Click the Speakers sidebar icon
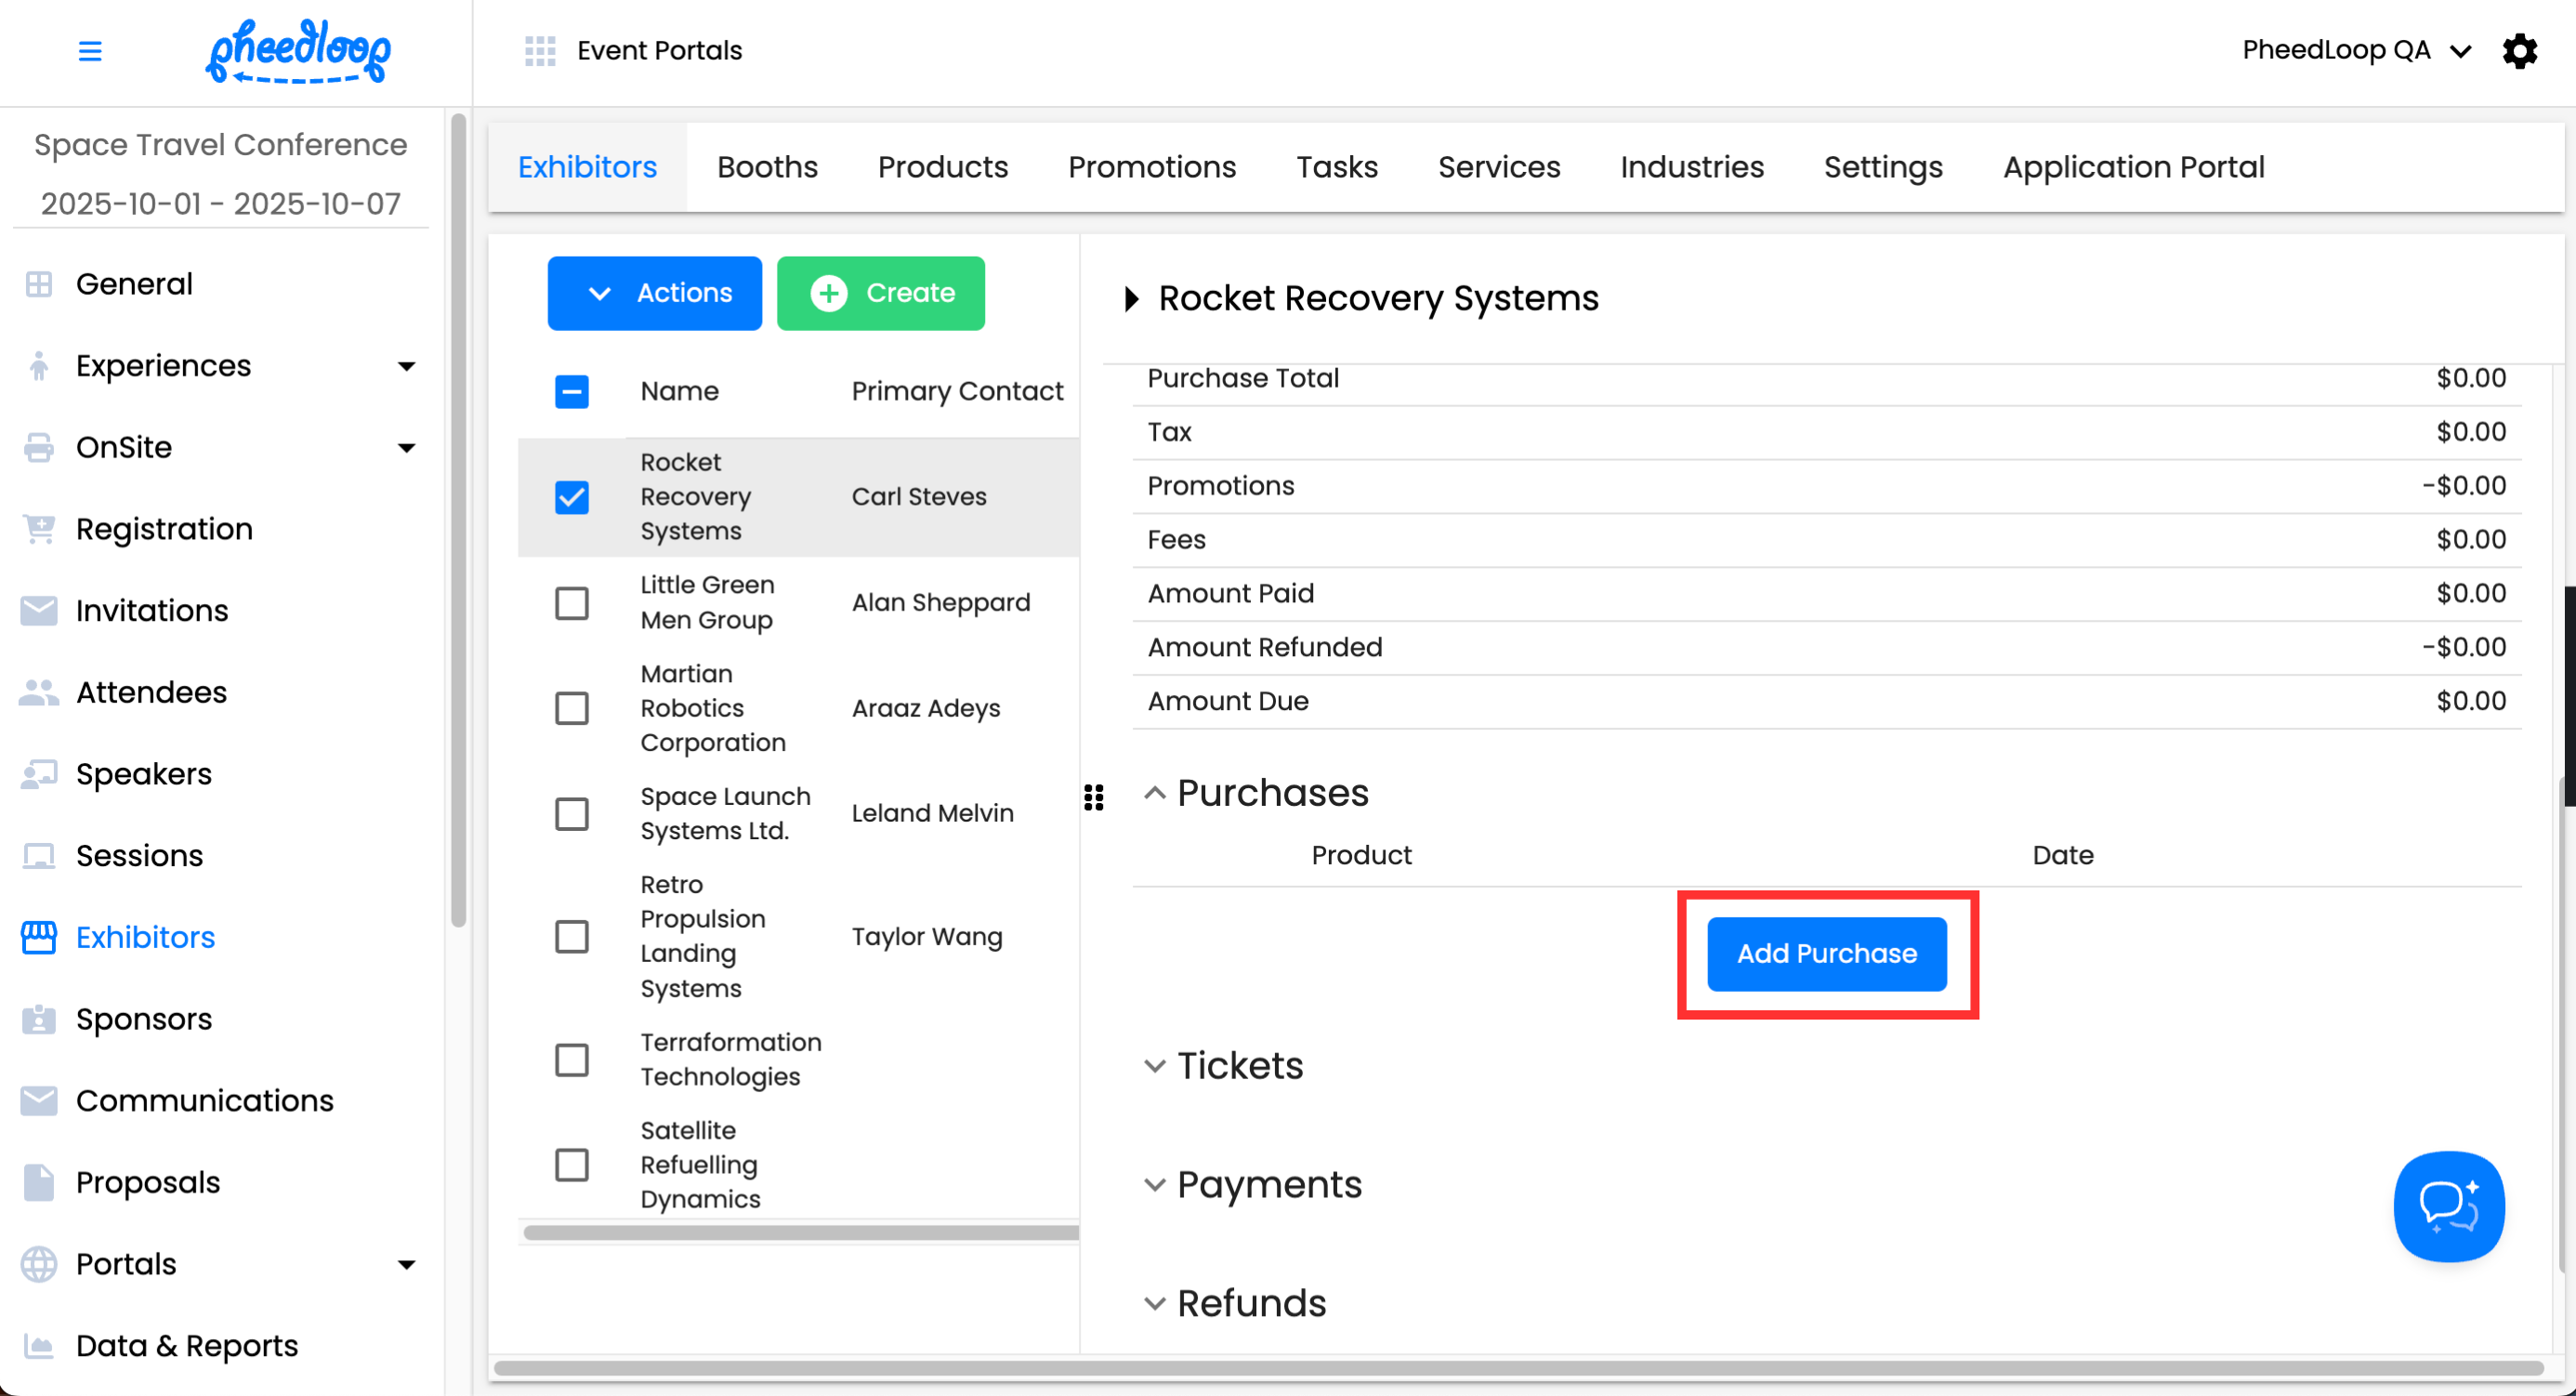The height and width of the screenshot is (1396, 2576). pos(39,774)
